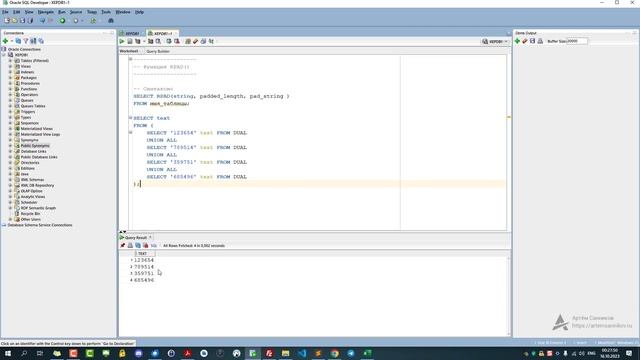Open Telegram from the taskbar
This screenshot has width=640, height=360.
351,353
